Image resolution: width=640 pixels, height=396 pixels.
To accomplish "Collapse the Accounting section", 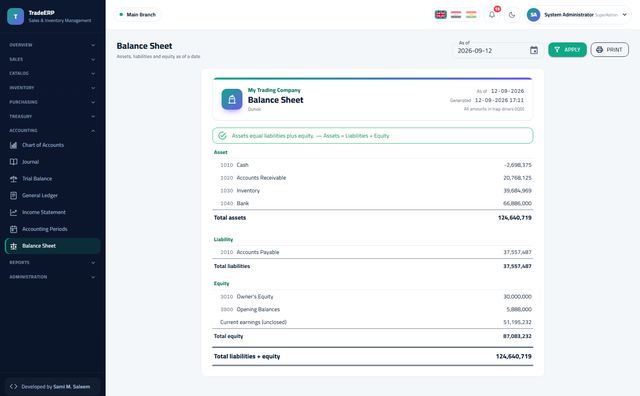I will pos(52,131).
